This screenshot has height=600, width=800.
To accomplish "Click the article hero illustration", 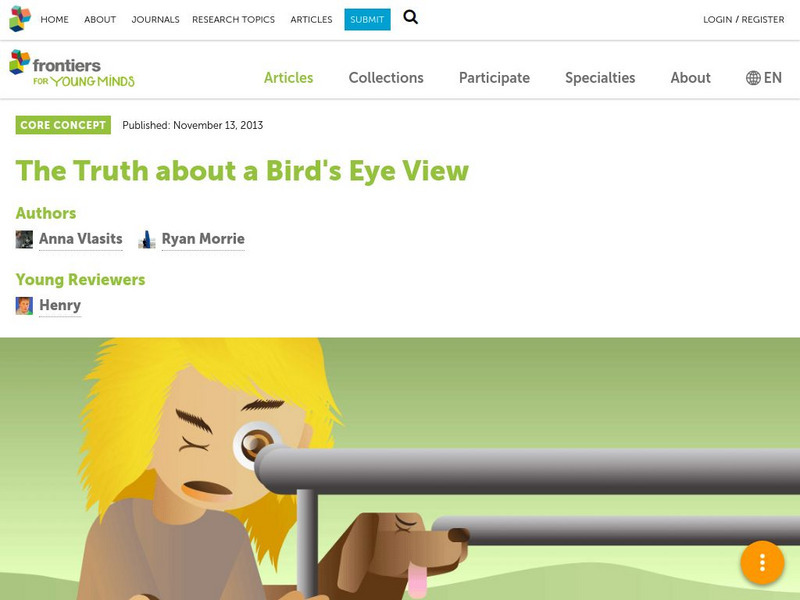I will (x=400, y=468).
